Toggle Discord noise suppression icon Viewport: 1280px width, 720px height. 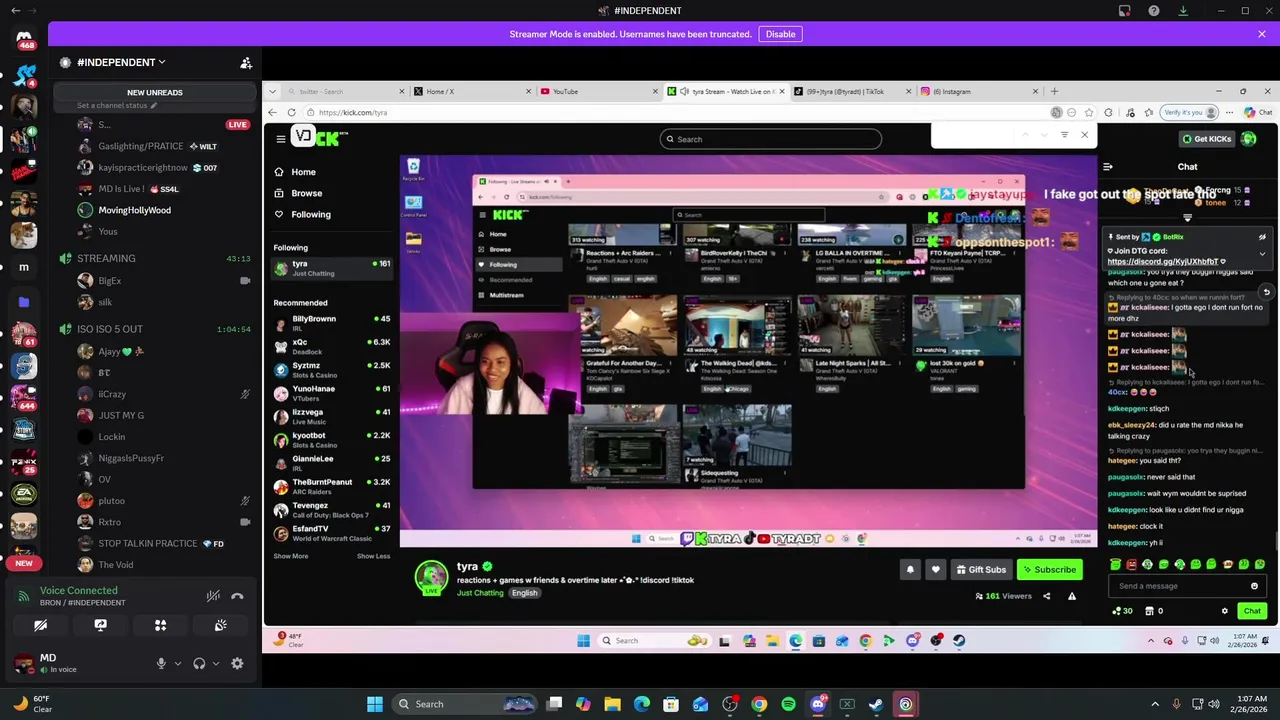(213, 596)
